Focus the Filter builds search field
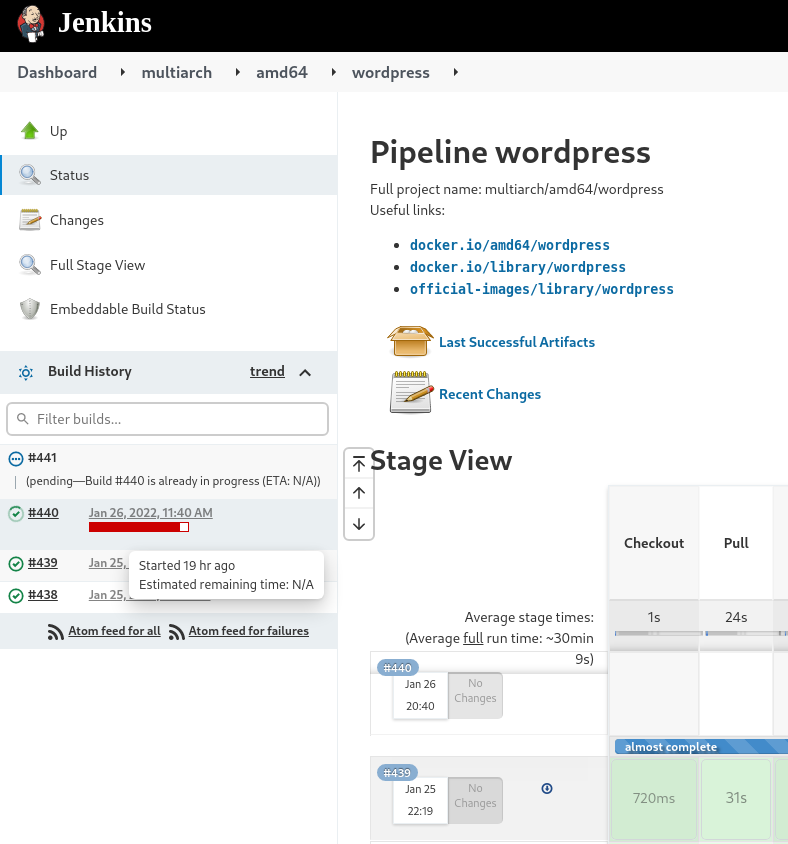The width and height of the screenshot is (788, 844). [168, 419]
